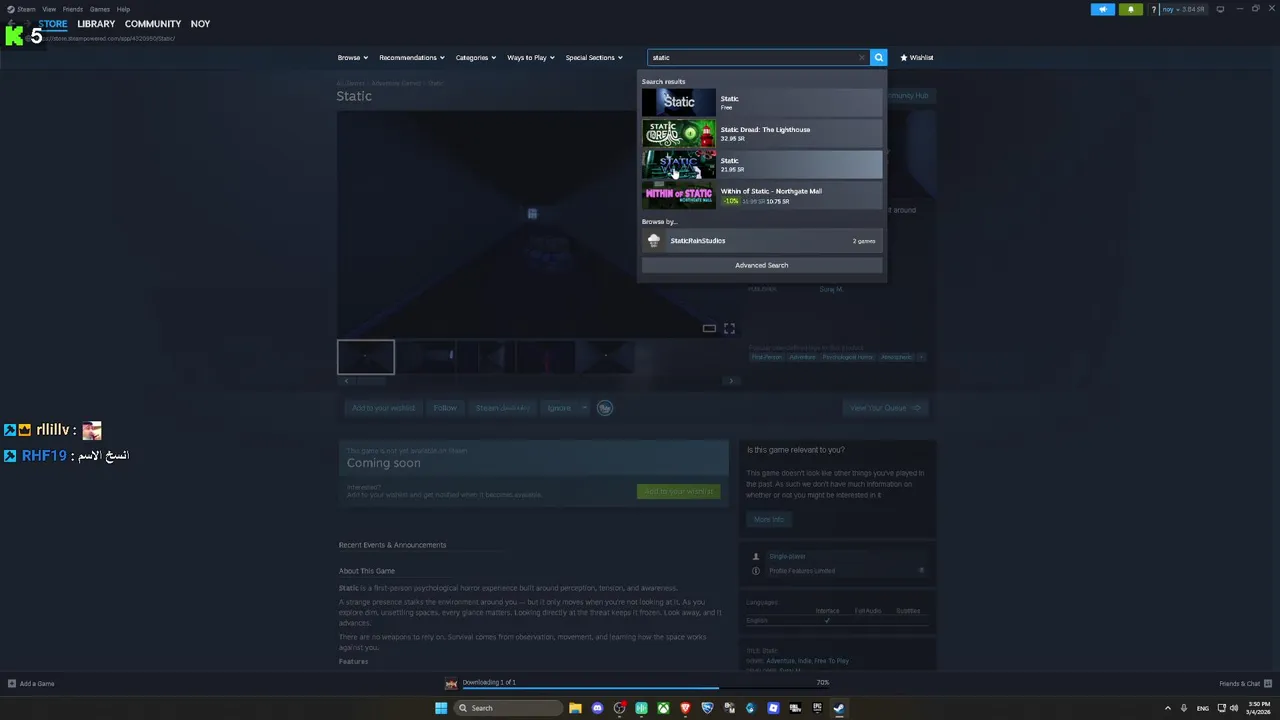Expand the Special Sections dropdown
This screenshot has width=1280, height=720.
point(594,57)
